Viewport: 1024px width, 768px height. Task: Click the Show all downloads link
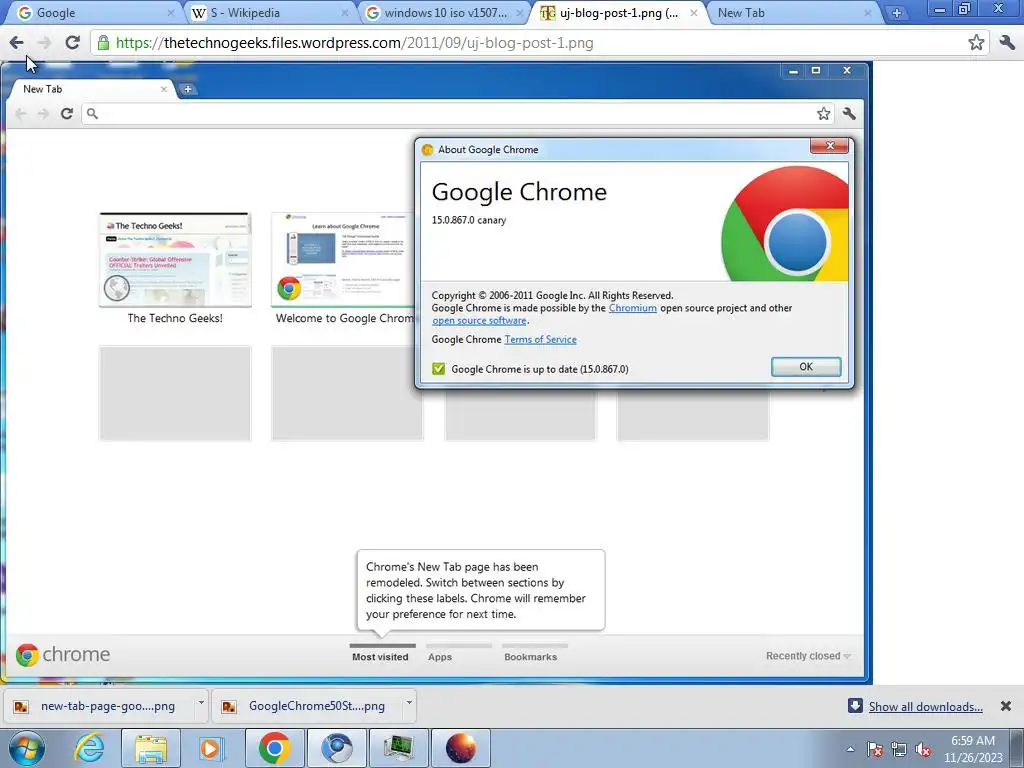925,707
